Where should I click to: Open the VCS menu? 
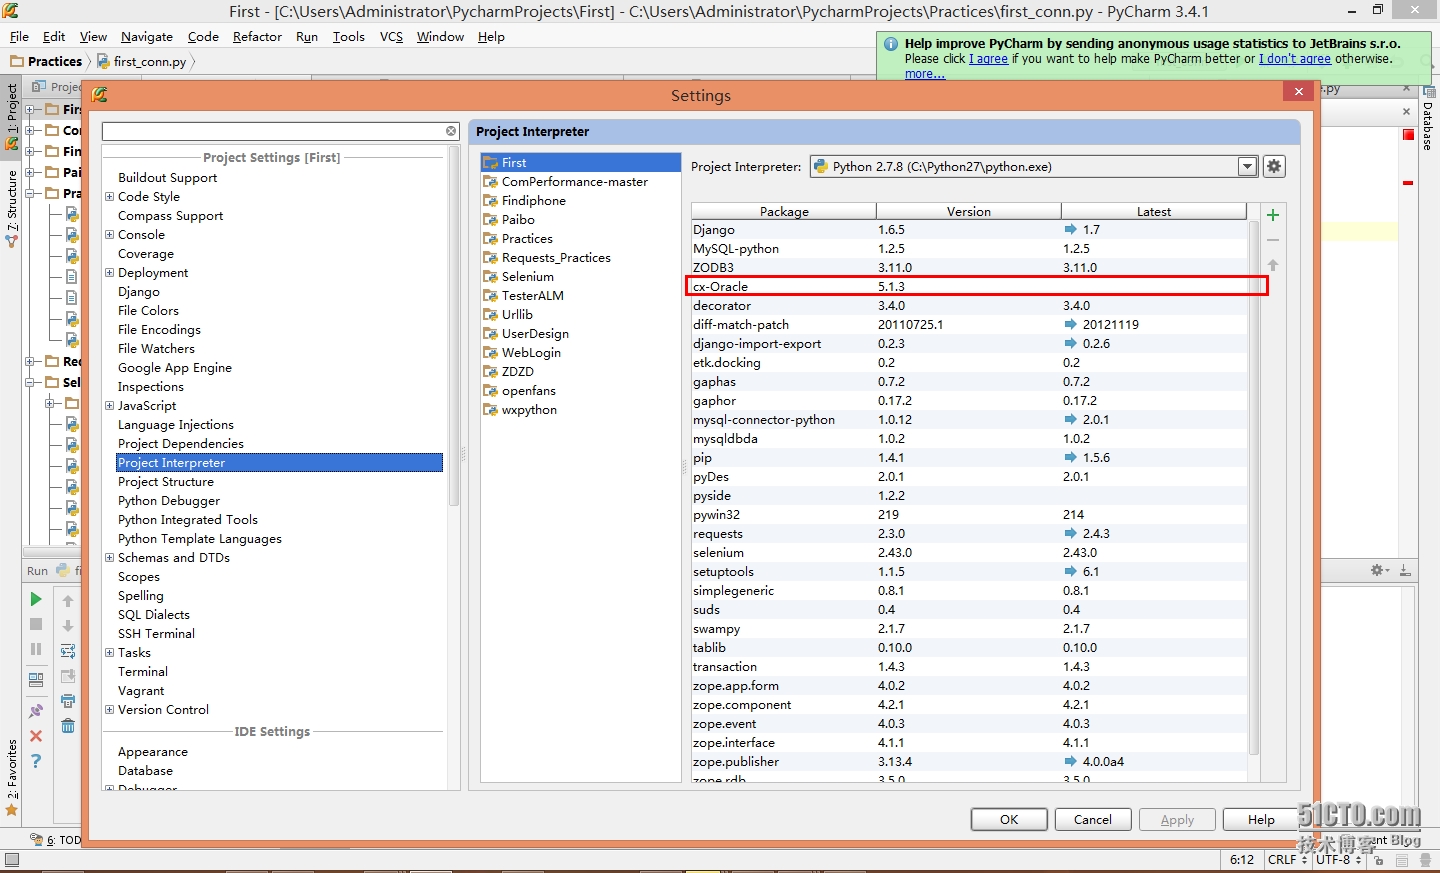tap(391, 37)
